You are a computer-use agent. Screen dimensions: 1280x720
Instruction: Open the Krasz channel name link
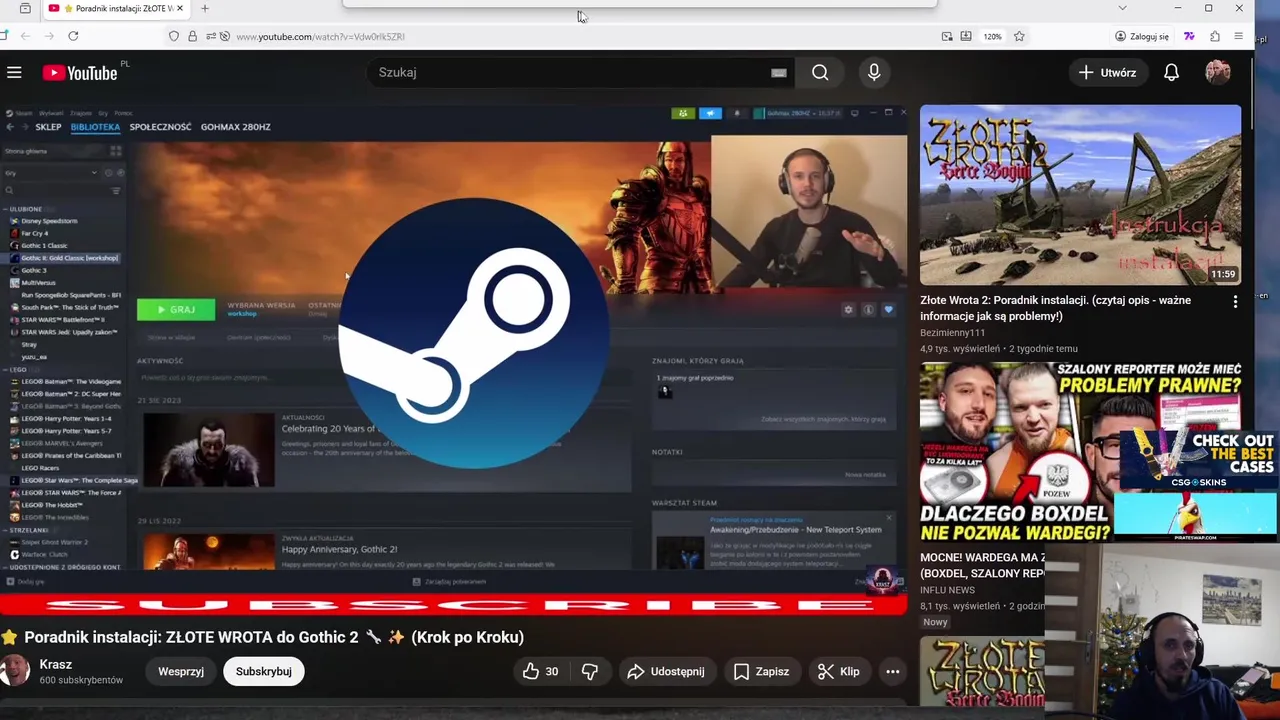point(56,664)
